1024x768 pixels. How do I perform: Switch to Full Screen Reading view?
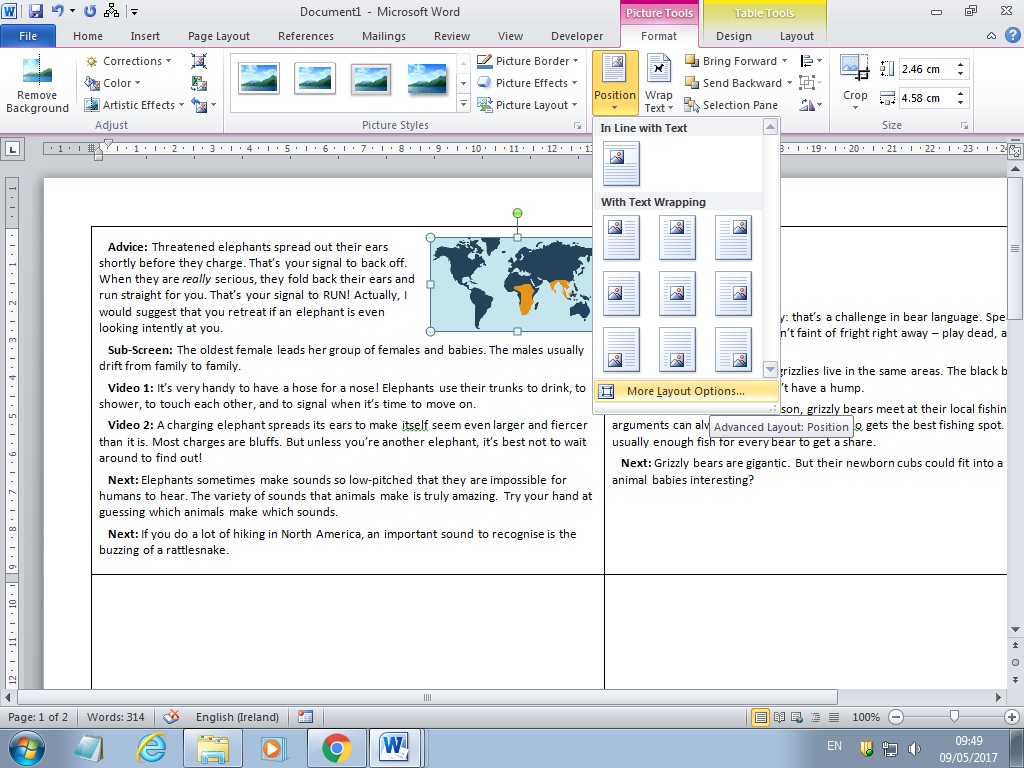point(779,717)
